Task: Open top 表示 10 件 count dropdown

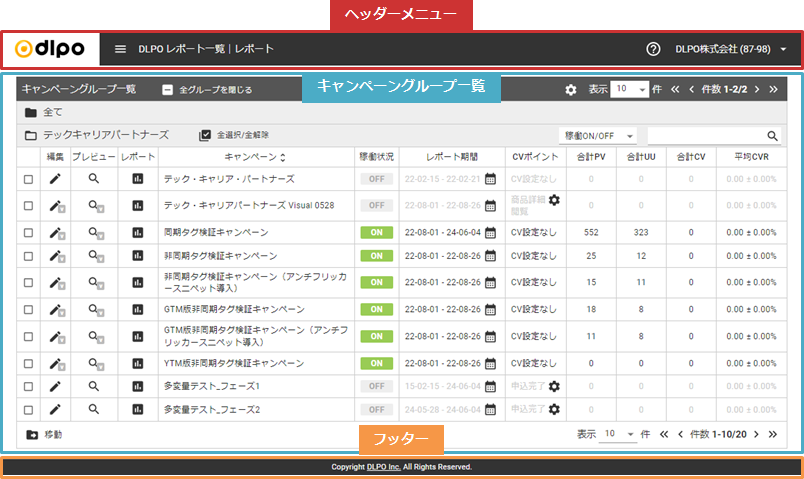Action: [x=630, y=89]
